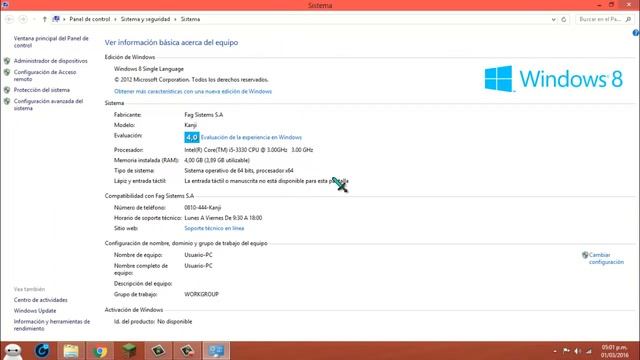Click the network signal tray icon
Image resolution: width=640 pixels, height=360 pixels.
click(x=589, y=351)
